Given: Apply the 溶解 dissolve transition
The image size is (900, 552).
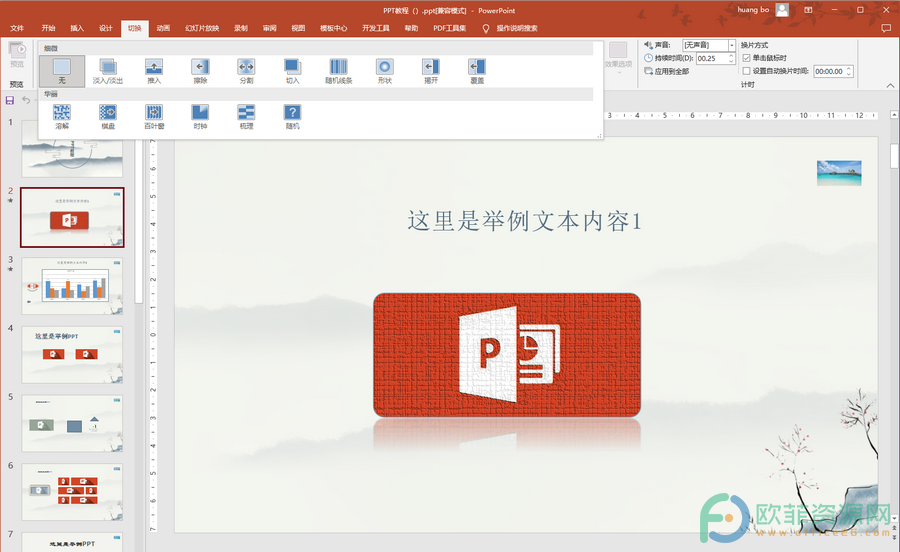Looking at the screenshot, I should coord(62,117).
